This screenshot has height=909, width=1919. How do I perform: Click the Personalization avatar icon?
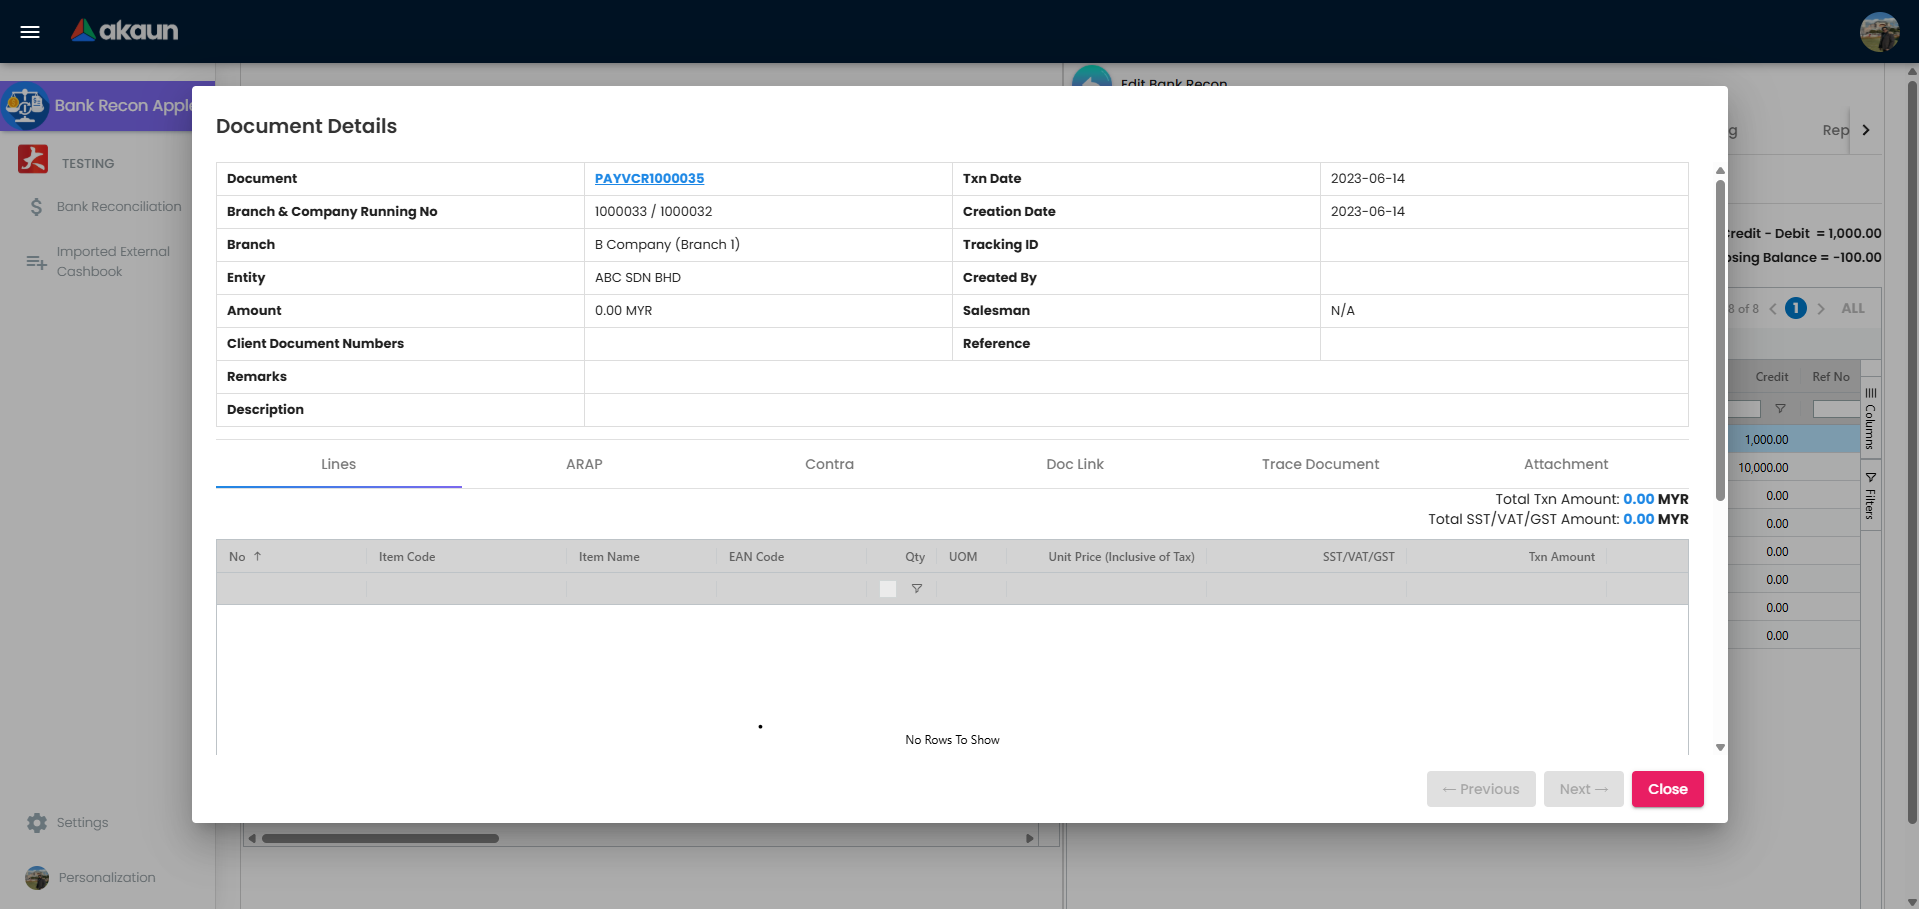(x=37, y=878)
